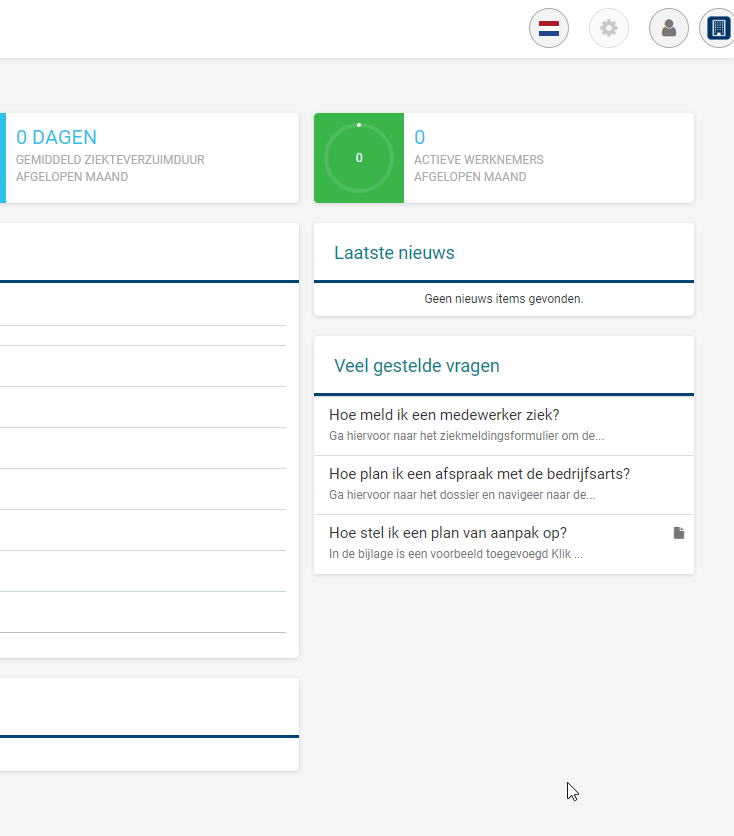The width and height of the screenshot is (734, 836).
Task: Click the 'In de bijlage is een voorbeeld' preview
Action: click(x=455, y=554)
